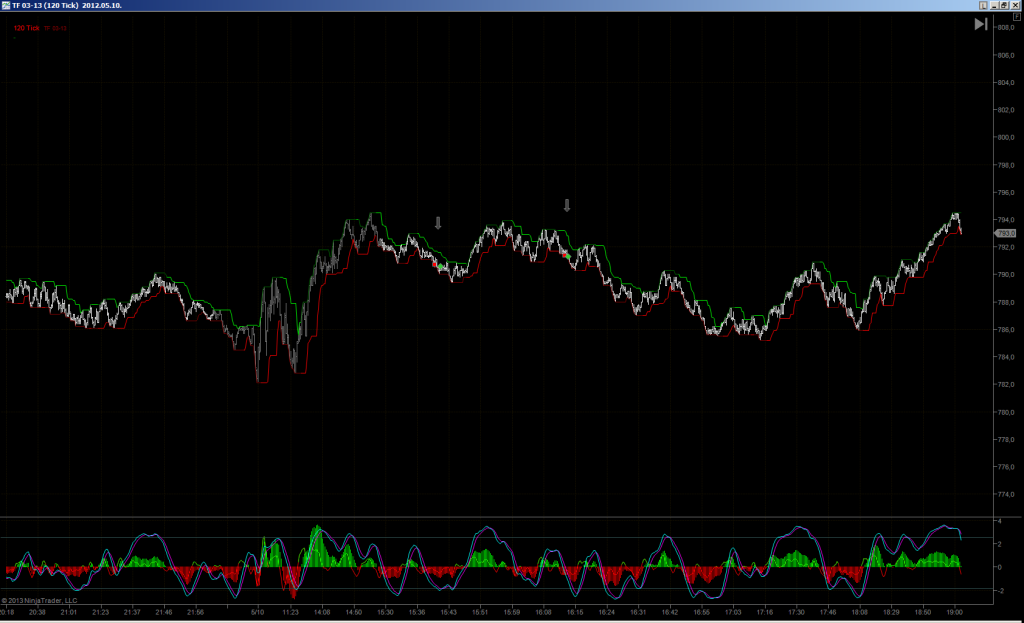Click the skip-to-latest-bar arrow icon
1024x623 pixels.
coord(981,24)
